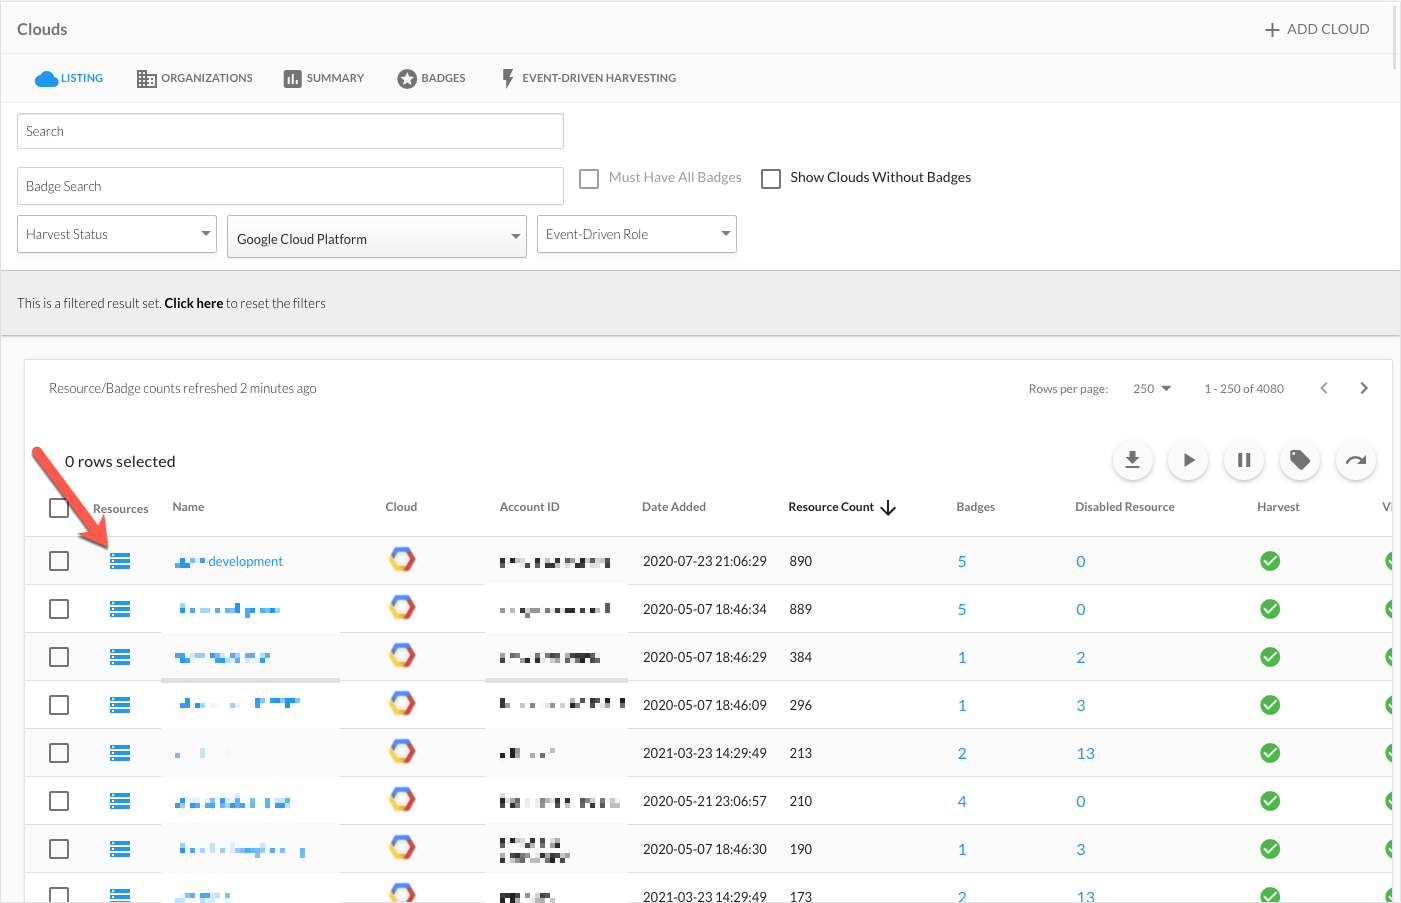
Task: Tick the Must Have All Badges checkbox
Action: [589, 178]
